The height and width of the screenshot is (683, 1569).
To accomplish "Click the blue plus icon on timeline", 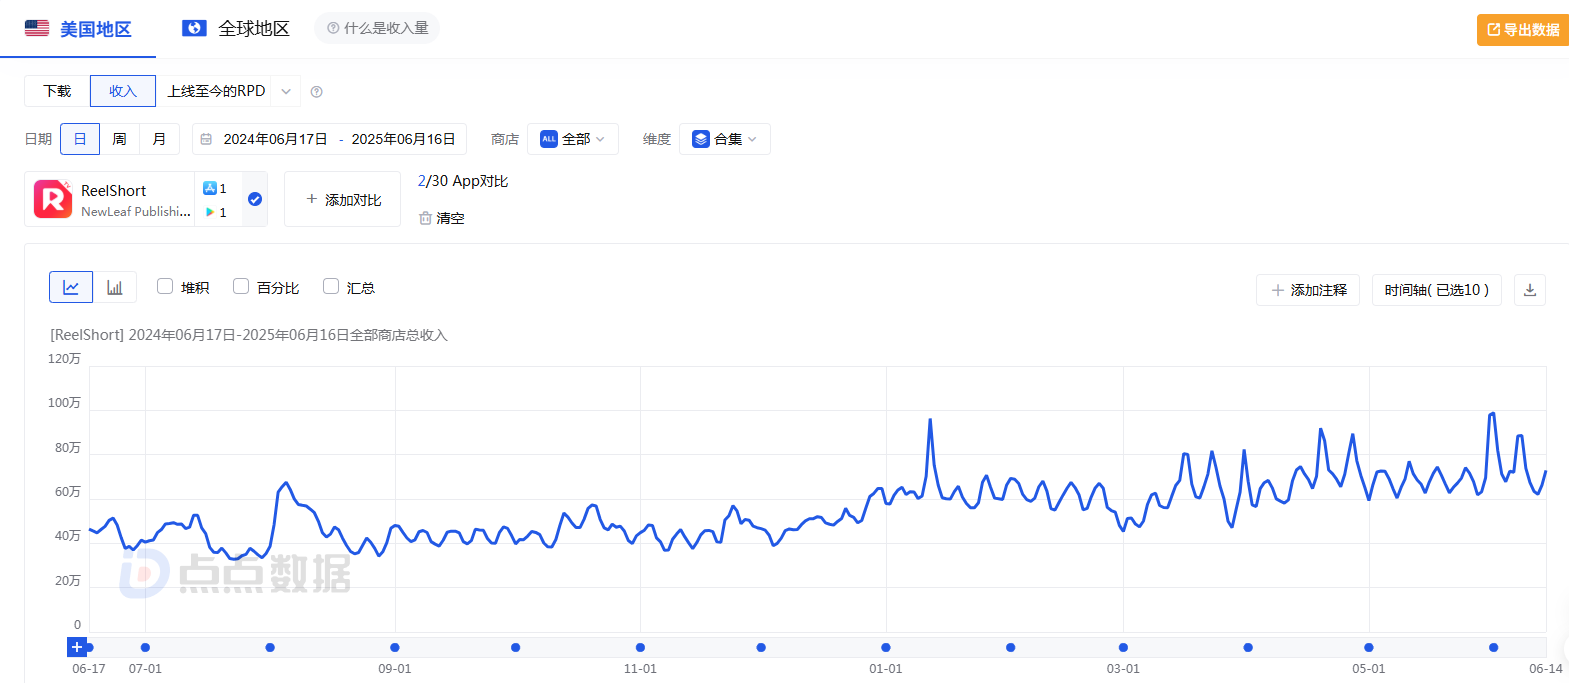I will [x=77, y=647].
